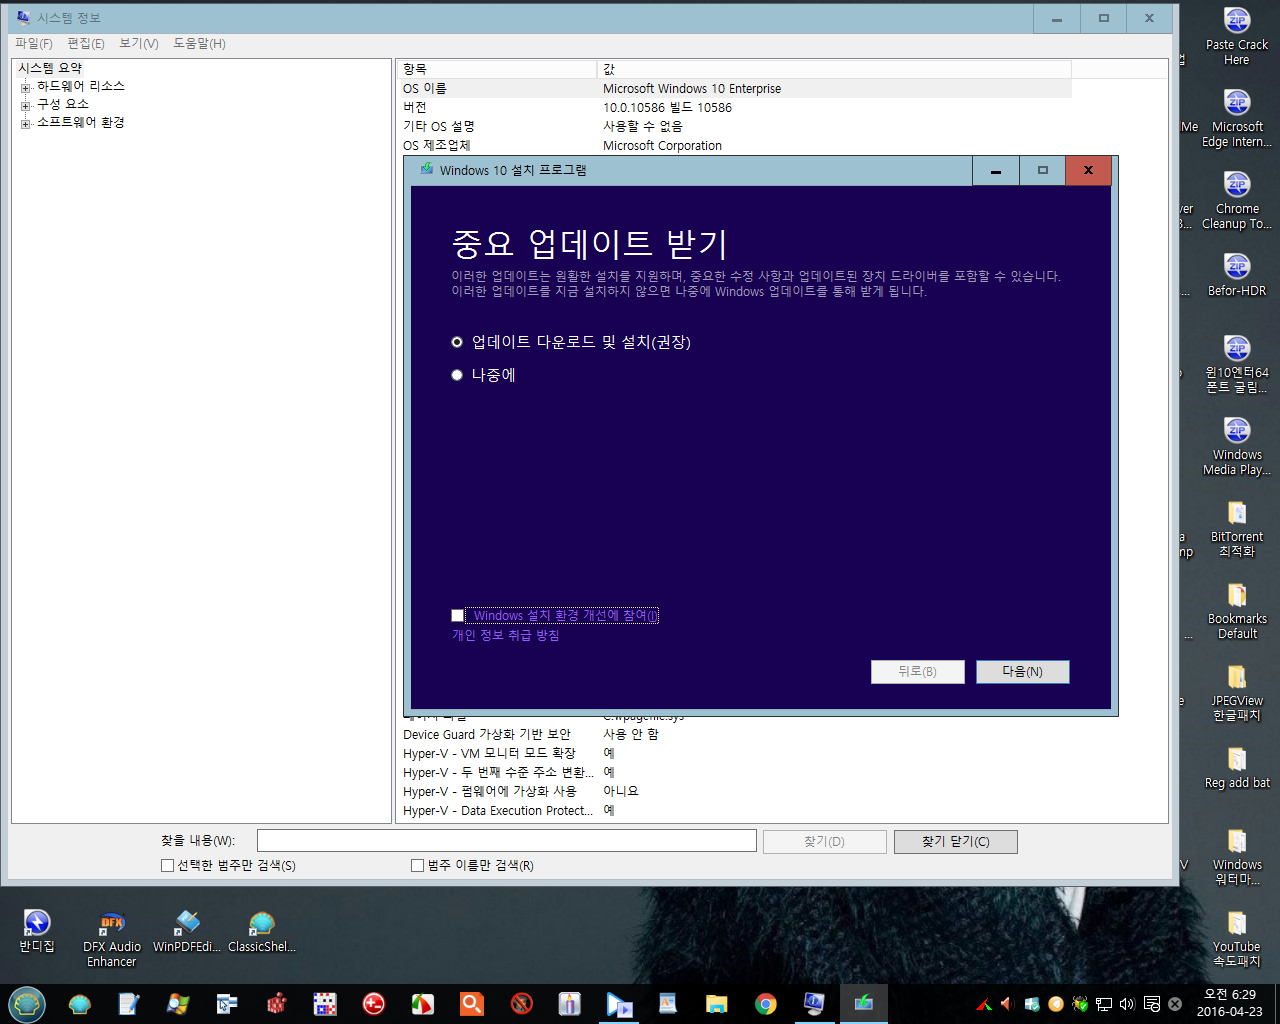Select Hyper-V - Data Execution Protect row
Image resolution: width=1280 pixels, height=1024 pixels.
pos(735,811)
